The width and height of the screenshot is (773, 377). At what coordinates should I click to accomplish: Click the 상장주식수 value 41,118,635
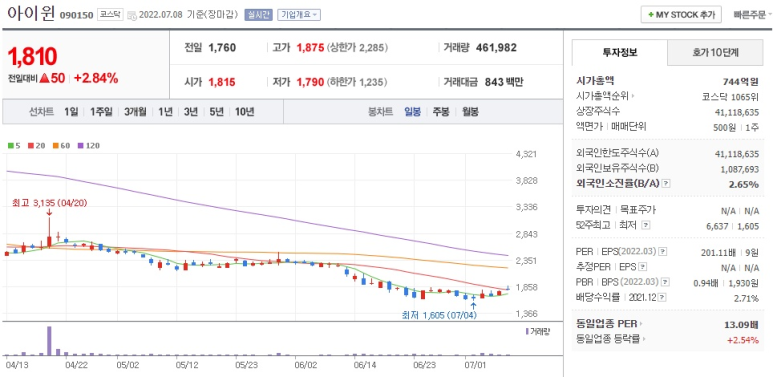[x=737, y=112]
